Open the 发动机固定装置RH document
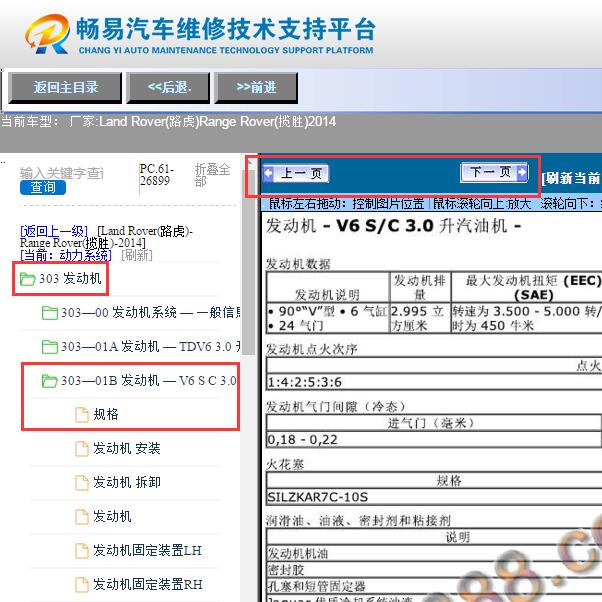 (147, 584)
